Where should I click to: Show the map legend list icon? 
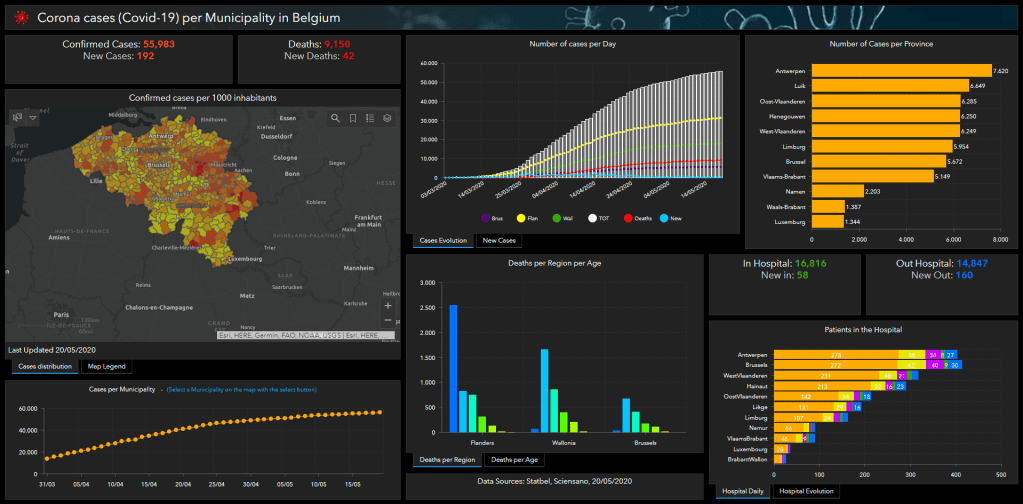pyautogui.click(x=370, y=118)
